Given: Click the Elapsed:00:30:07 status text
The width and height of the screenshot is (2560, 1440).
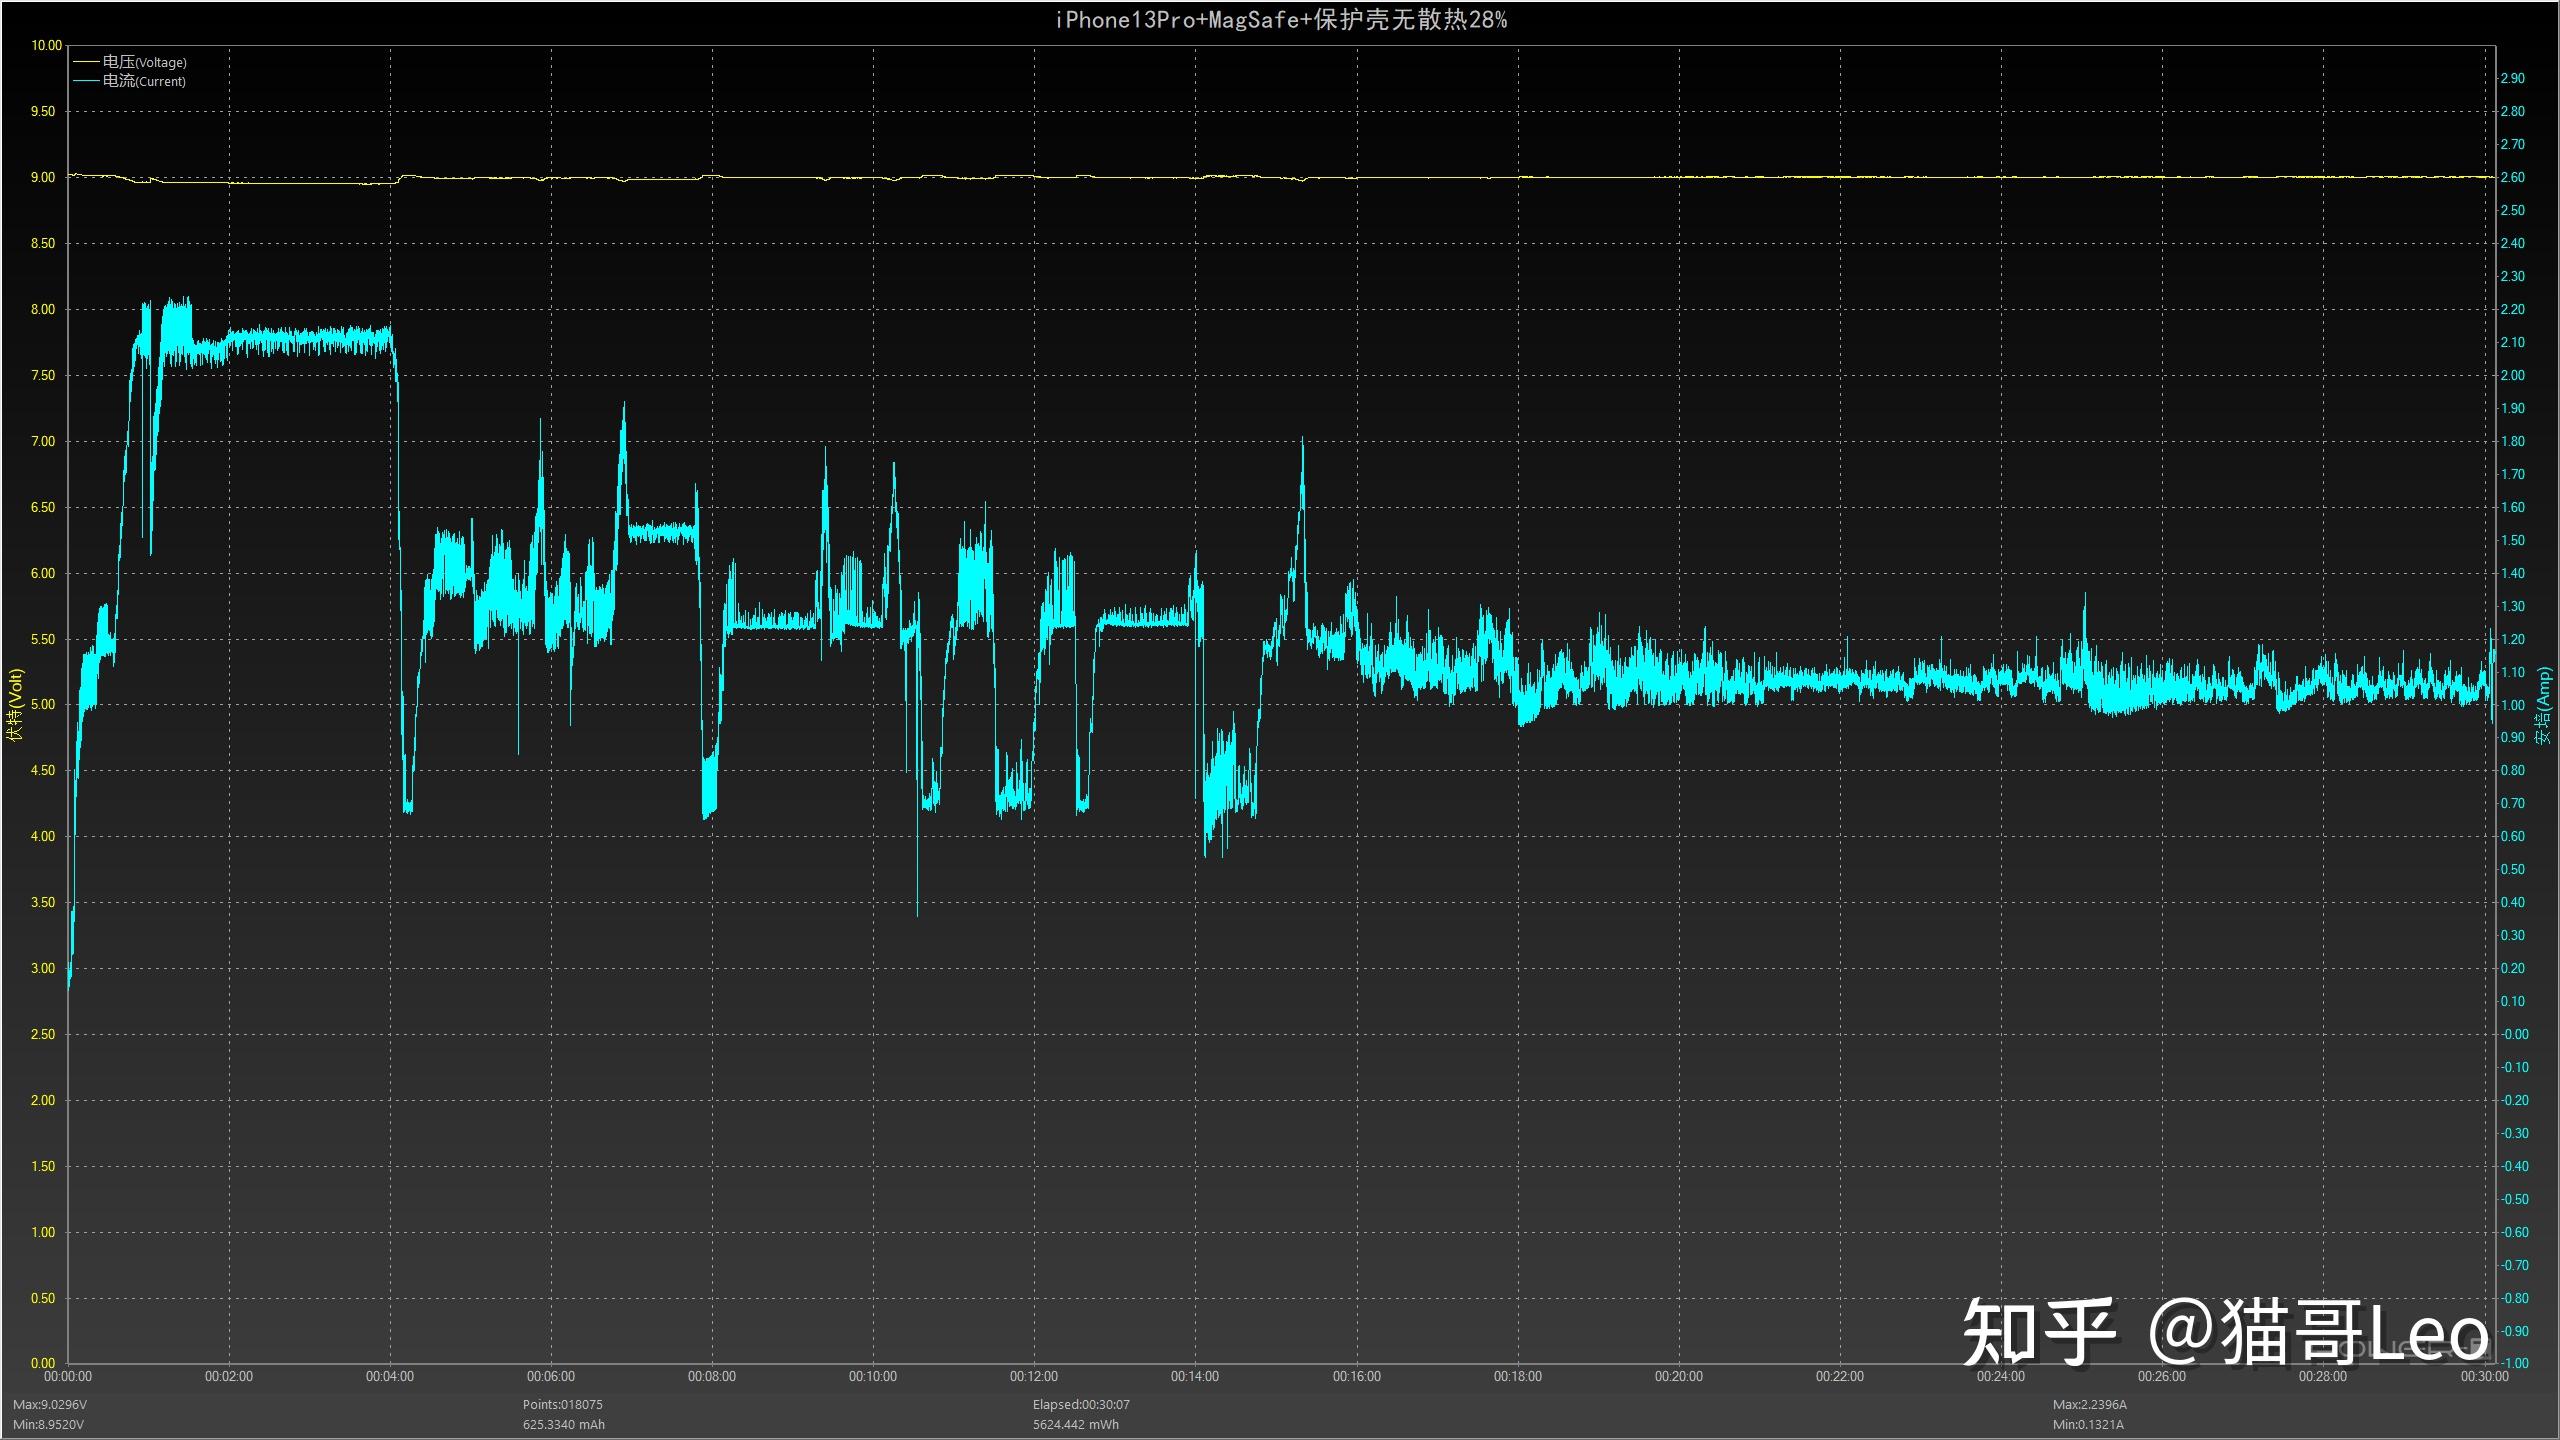Looking at the screenshot, I should 1081,1404.
